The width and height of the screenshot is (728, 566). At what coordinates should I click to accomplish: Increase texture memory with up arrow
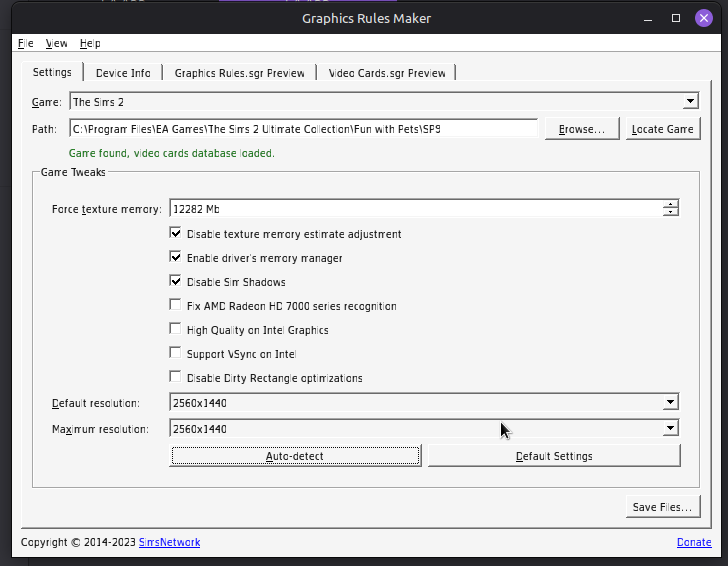[x=670, y=204]
